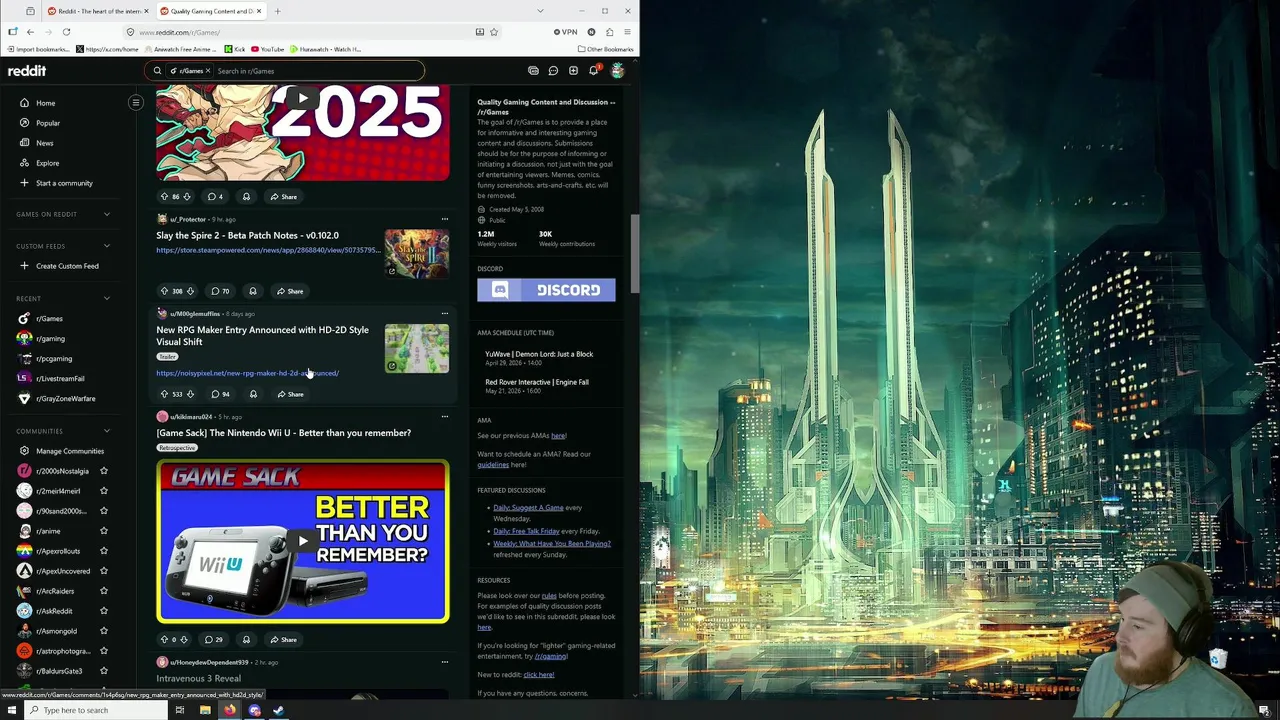1280x720 pixels.
Task: Open Explore in the sidebar
Action: click(47, 163)
